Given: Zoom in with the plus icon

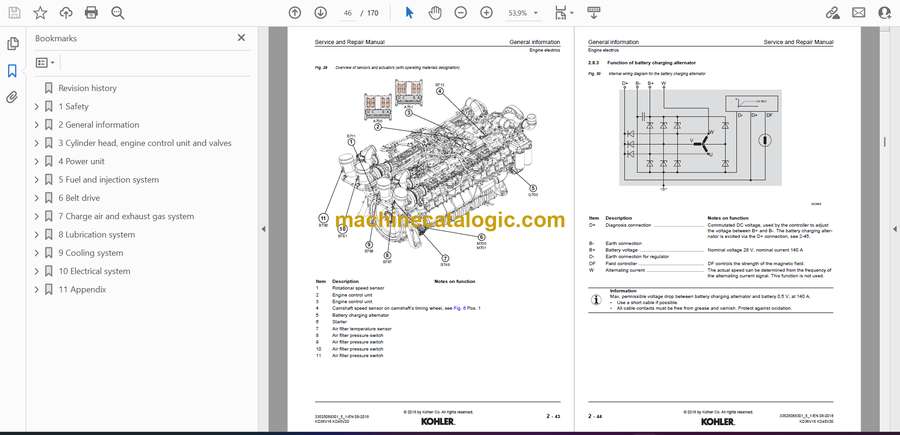Looking at the screenshot, I should [x=486, y=13].
